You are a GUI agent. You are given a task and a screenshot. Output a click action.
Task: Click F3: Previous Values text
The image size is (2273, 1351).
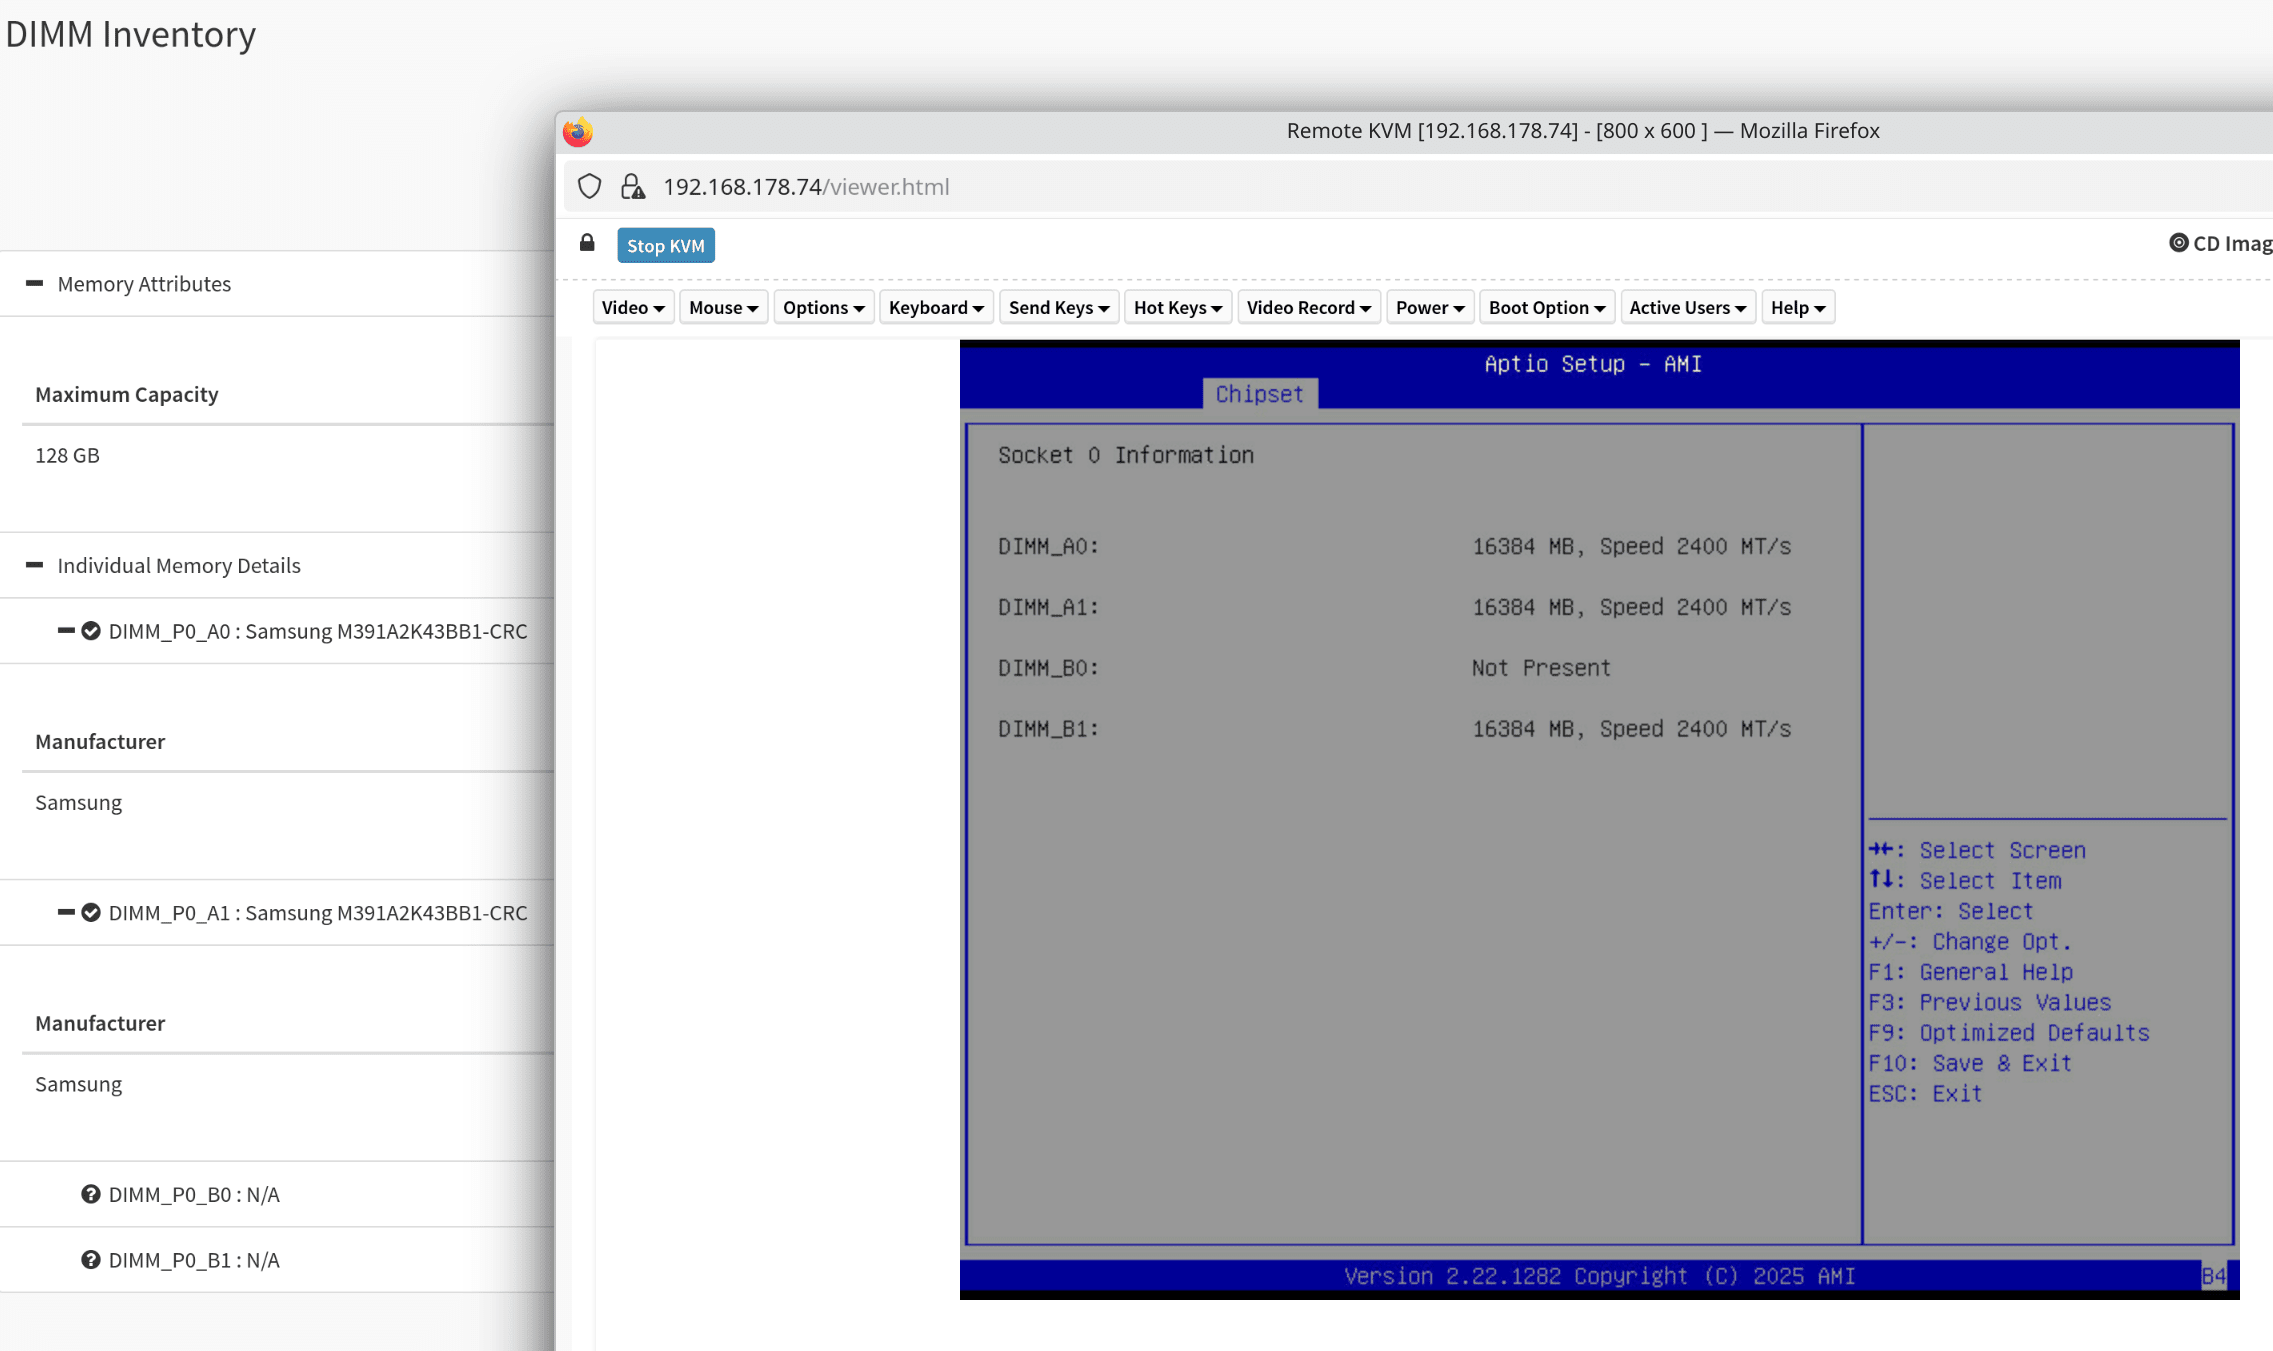click(1990, 1002)
